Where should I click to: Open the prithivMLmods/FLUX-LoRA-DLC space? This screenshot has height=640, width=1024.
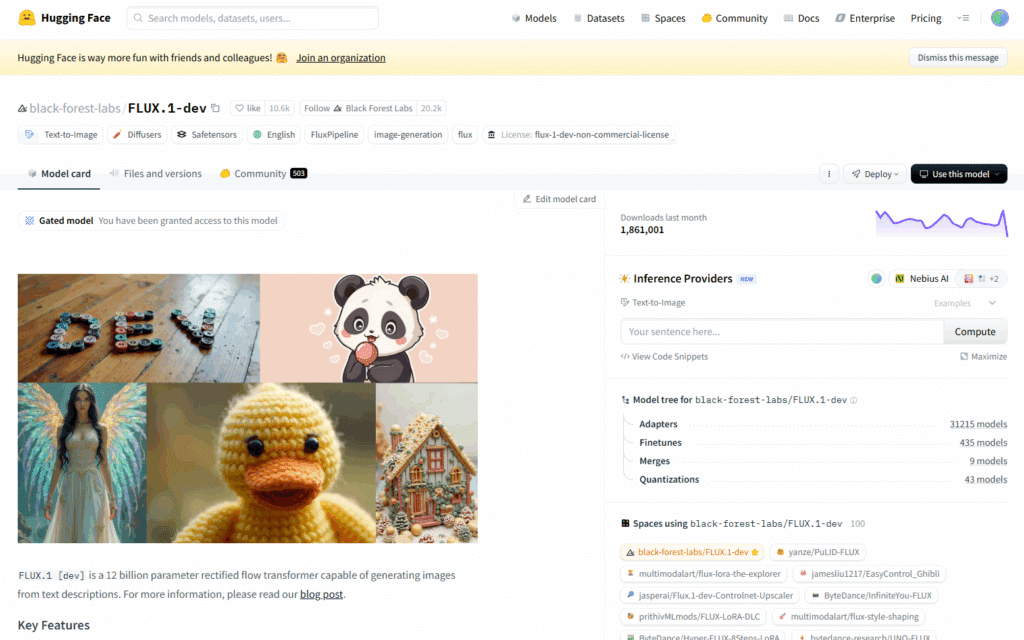[694, 616]
